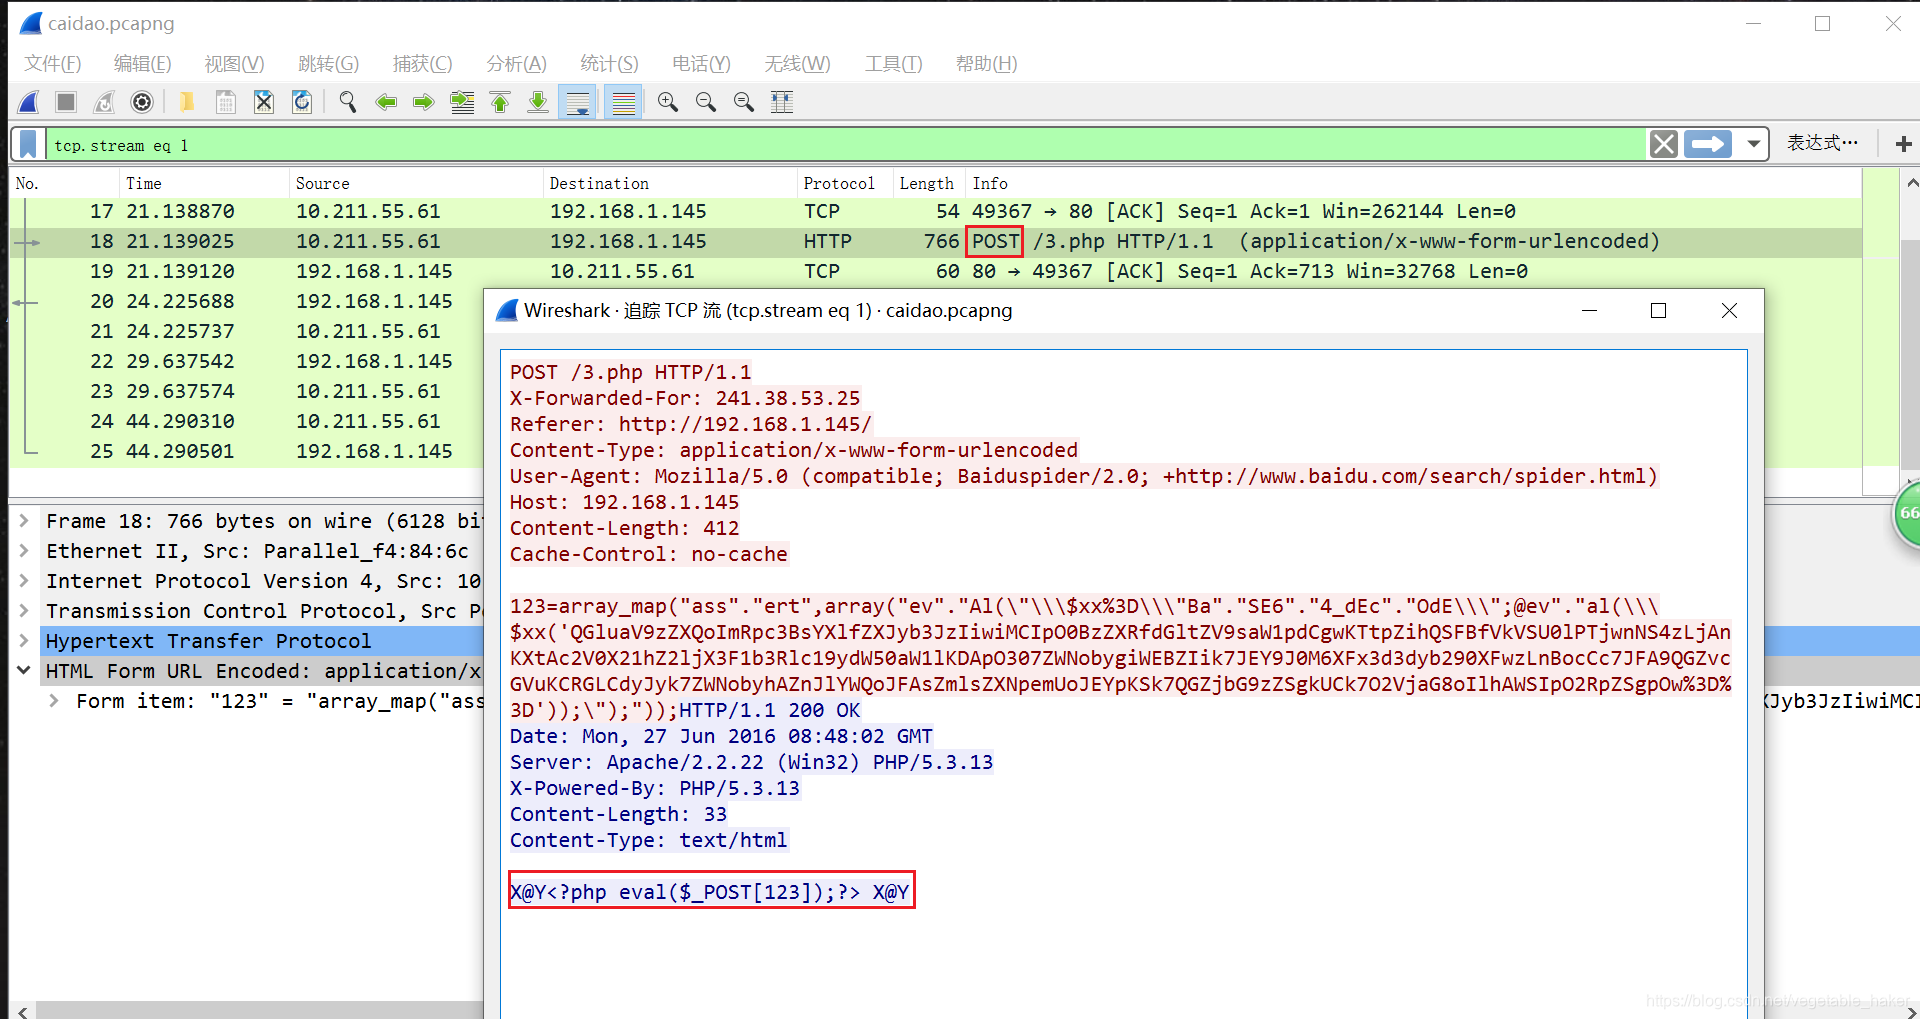Restart the current capture
The height and width of the screenshot is (1019, 1920).
pos(104,102)
